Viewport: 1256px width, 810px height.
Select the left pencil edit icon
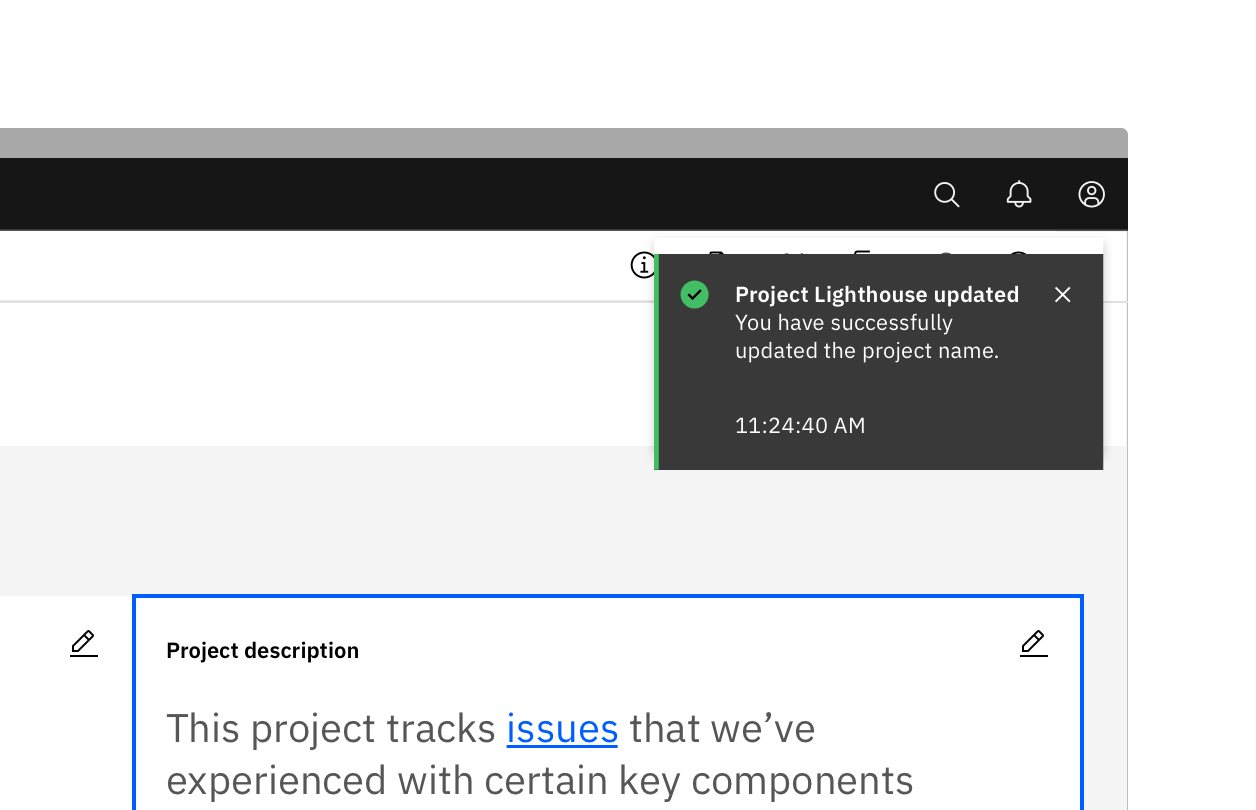(83, 643)
